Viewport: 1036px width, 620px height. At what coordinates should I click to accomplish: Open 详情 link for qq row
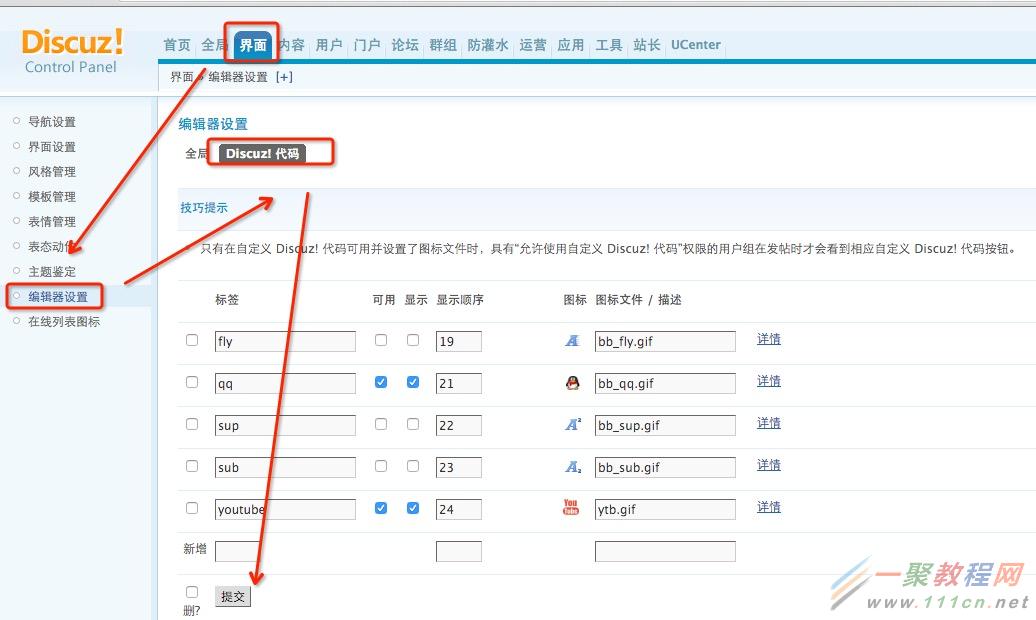point(769,381)
